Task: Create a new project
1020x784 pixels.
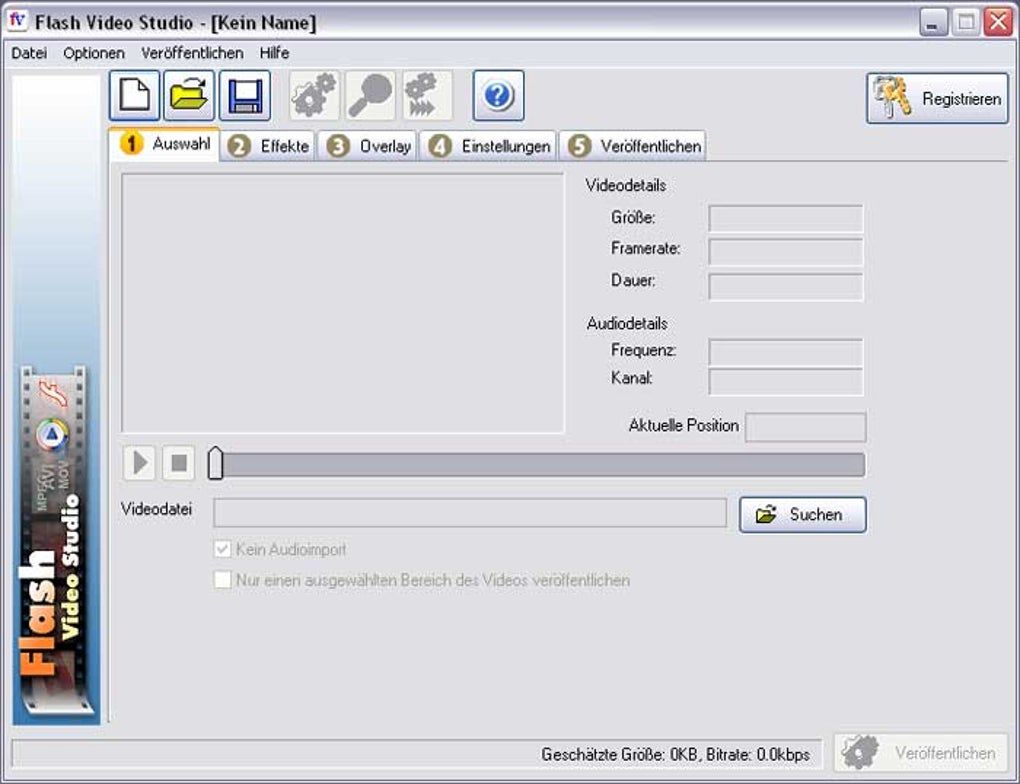Action: click(x=133, y=95)
